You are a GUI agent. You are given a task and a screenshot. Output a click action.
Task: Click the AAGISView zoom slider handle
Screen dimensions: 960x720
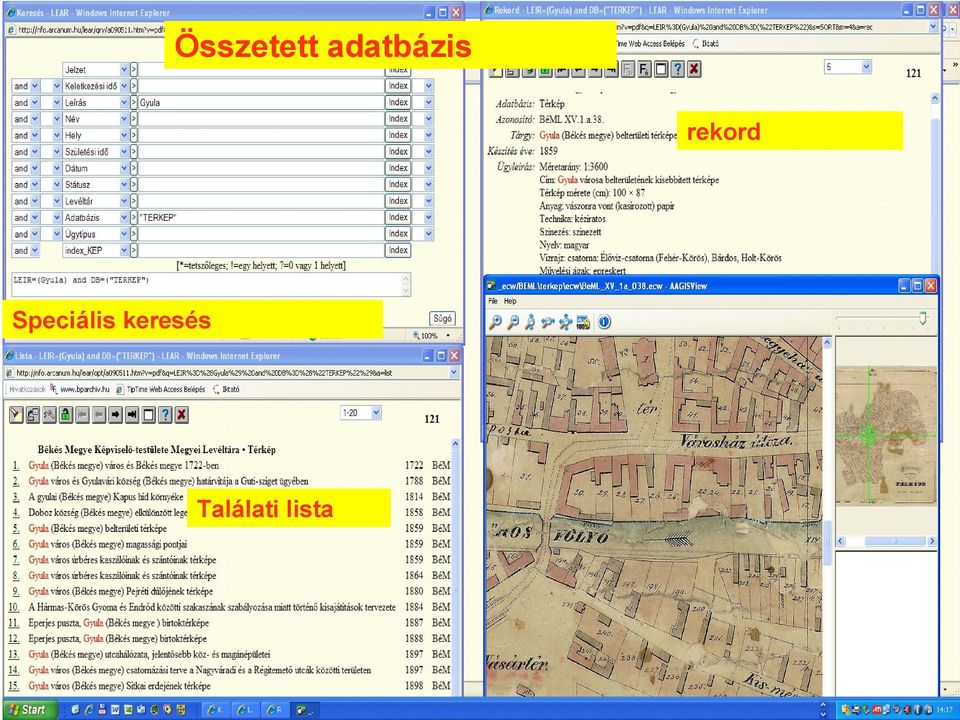923,318
